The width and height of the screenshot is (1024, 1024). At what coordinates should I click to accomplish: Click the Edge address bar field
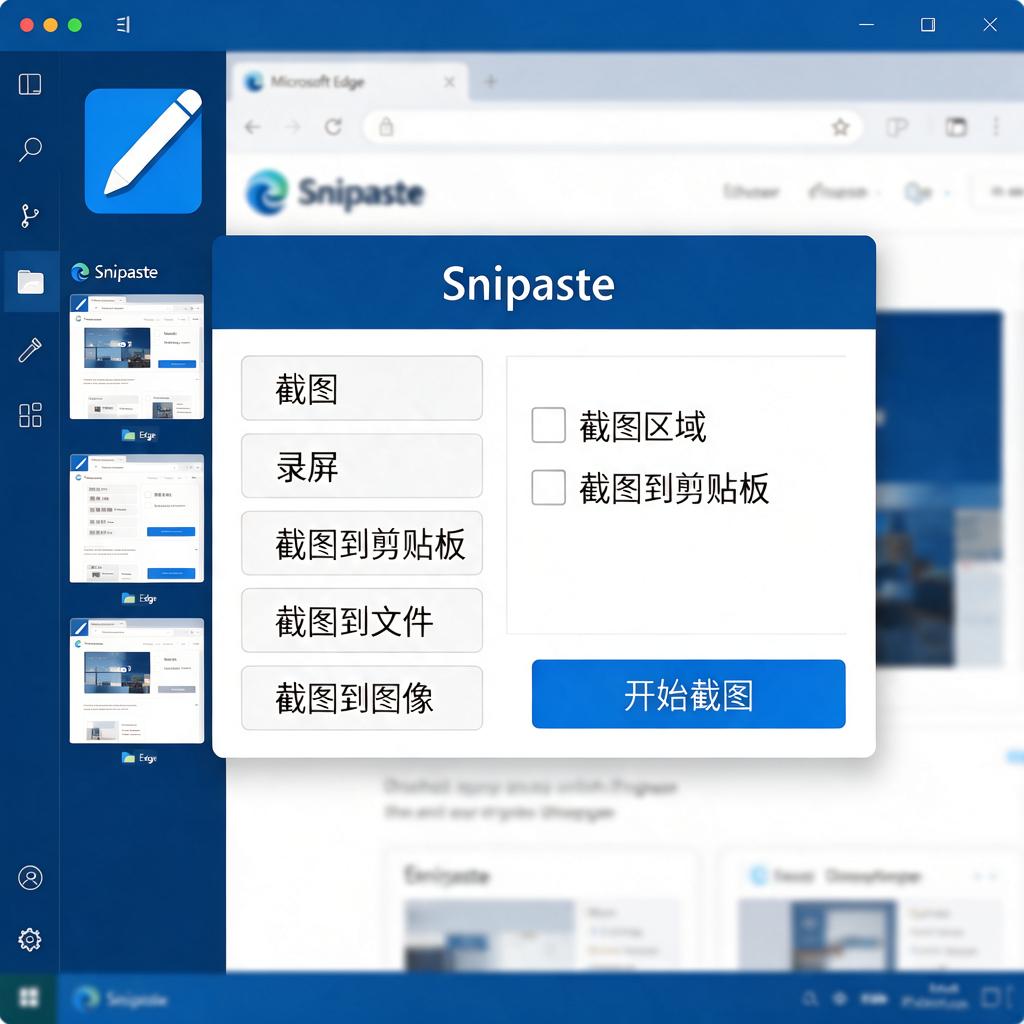[613, 127]
